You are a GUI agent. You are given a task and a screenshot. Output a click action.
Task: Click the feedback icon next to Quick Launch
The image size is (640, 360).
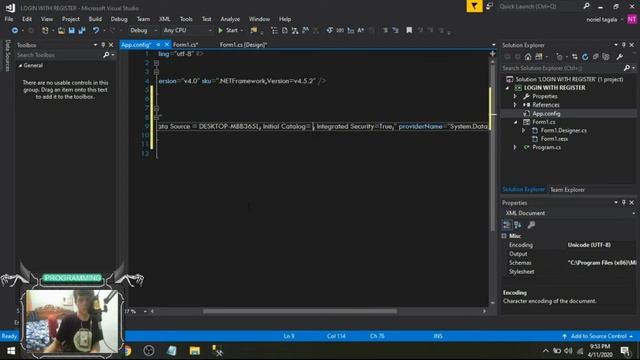pyautogui.click(x=489, y=6)
